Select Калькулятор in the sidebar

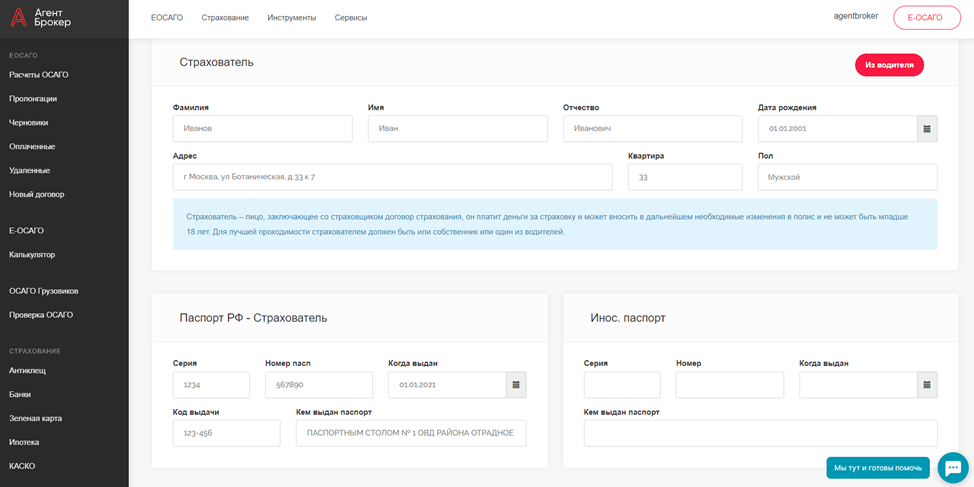[32, 255]
